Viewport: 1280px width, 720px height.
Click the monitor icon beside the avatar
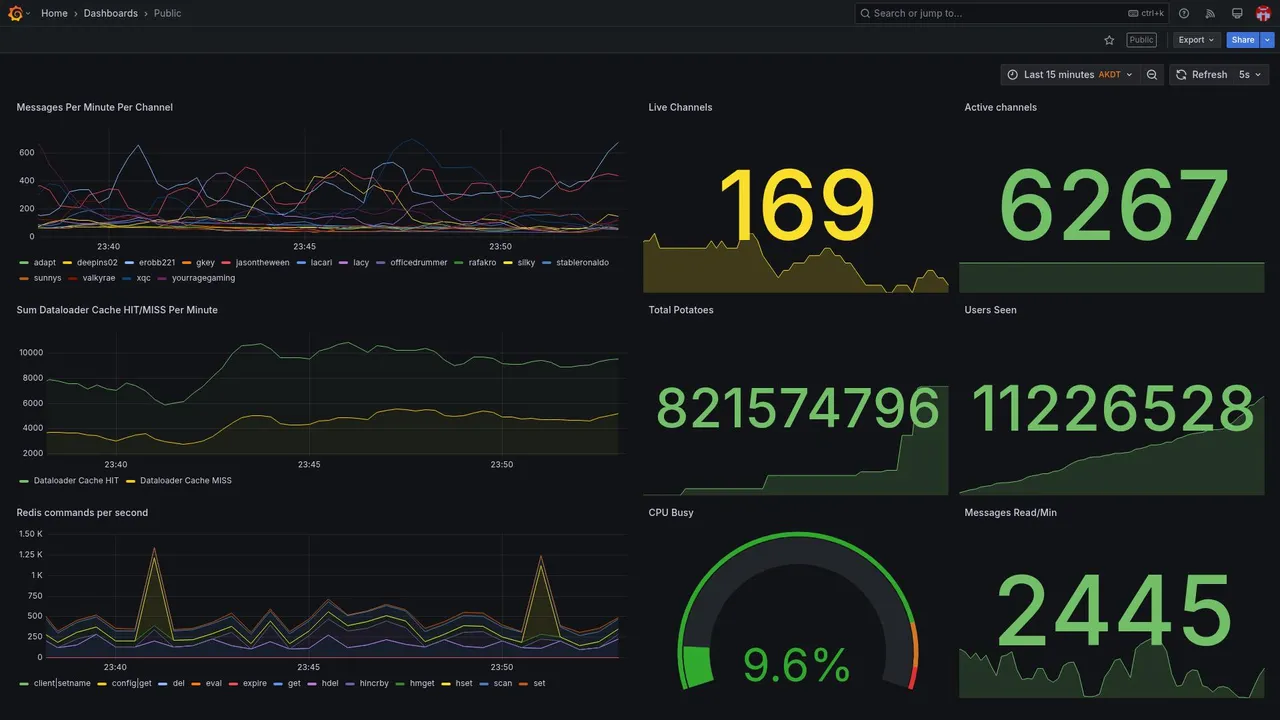pyautogui.click(x=1237, y=13)
